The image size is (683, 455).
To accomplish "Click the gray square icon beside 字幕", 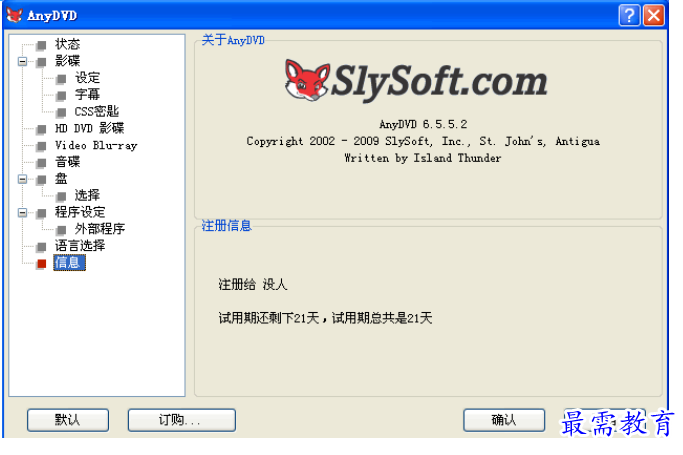I will (x=61, y=96).
